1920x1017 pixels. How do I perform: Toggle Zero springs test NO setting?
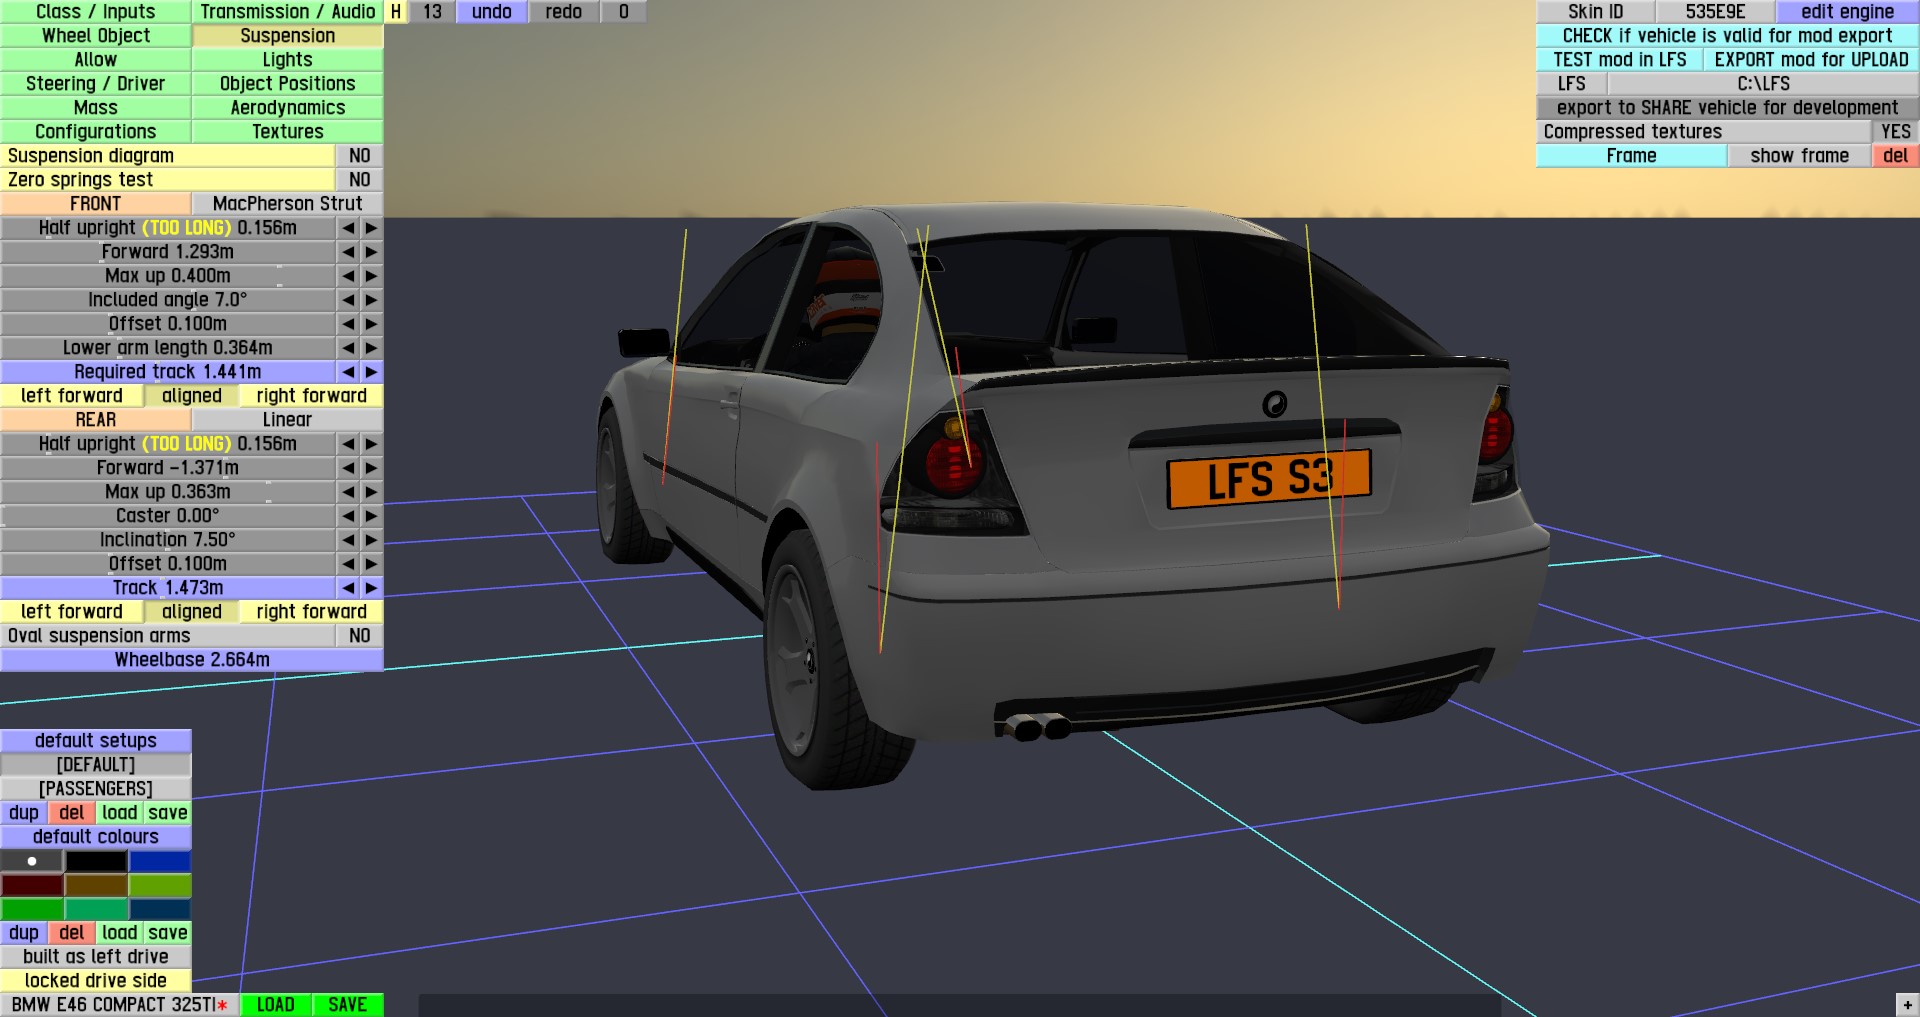[360, 180]
